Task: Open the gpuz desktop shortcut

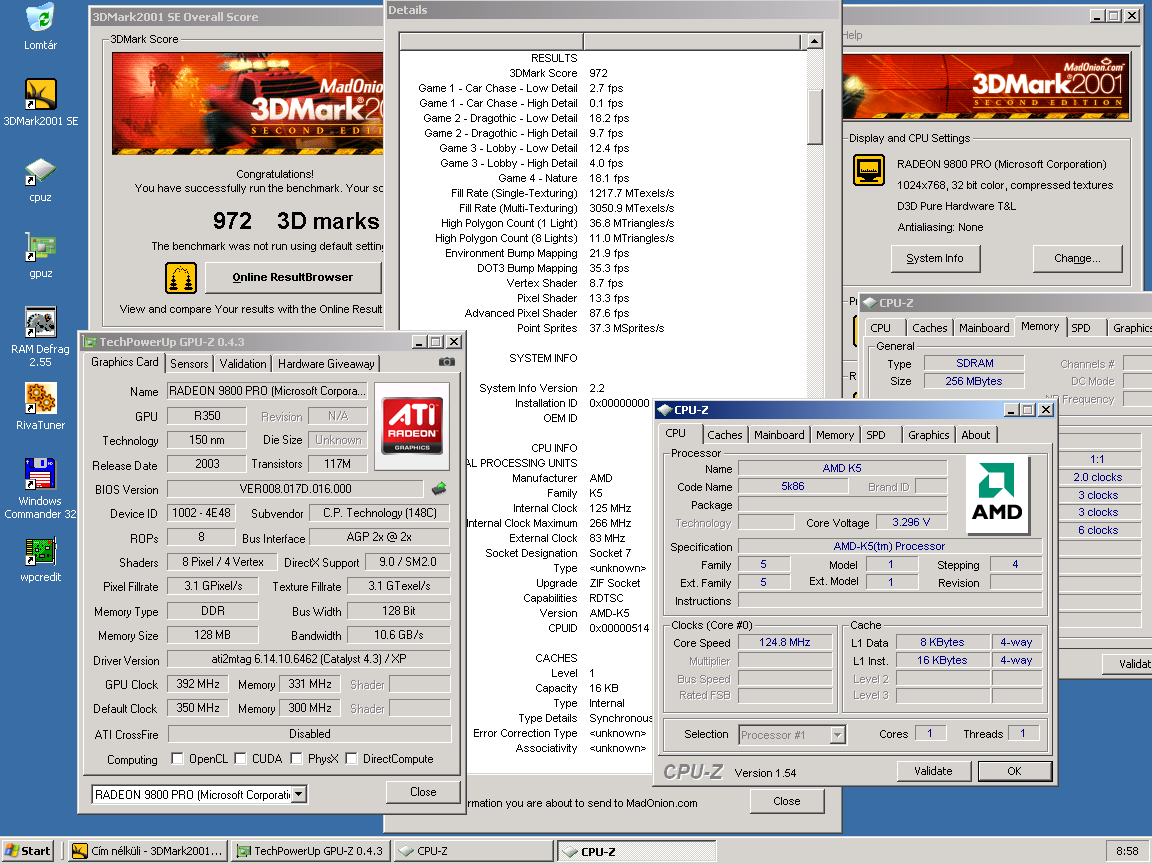Action: coord(40,255)
